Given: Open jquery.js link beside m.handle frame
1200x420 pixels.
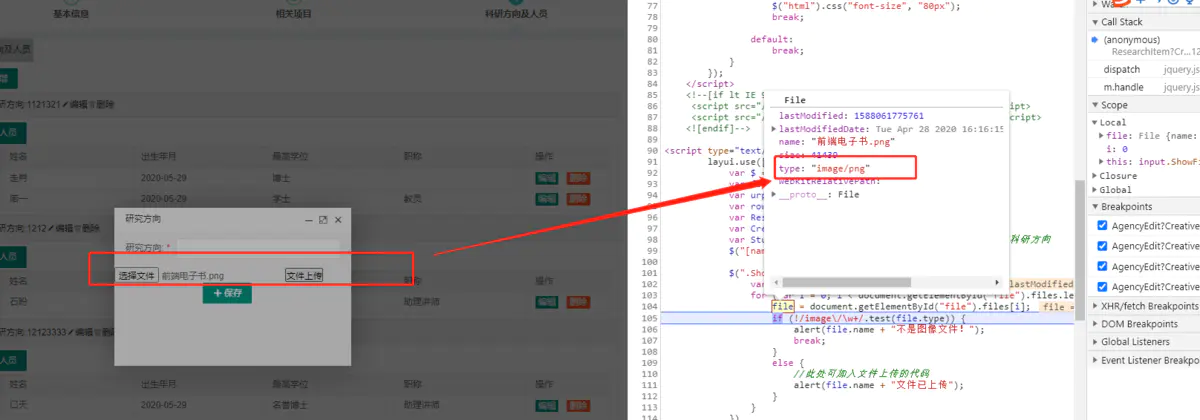Looking at the screenshot, I should pos(1181,88).
